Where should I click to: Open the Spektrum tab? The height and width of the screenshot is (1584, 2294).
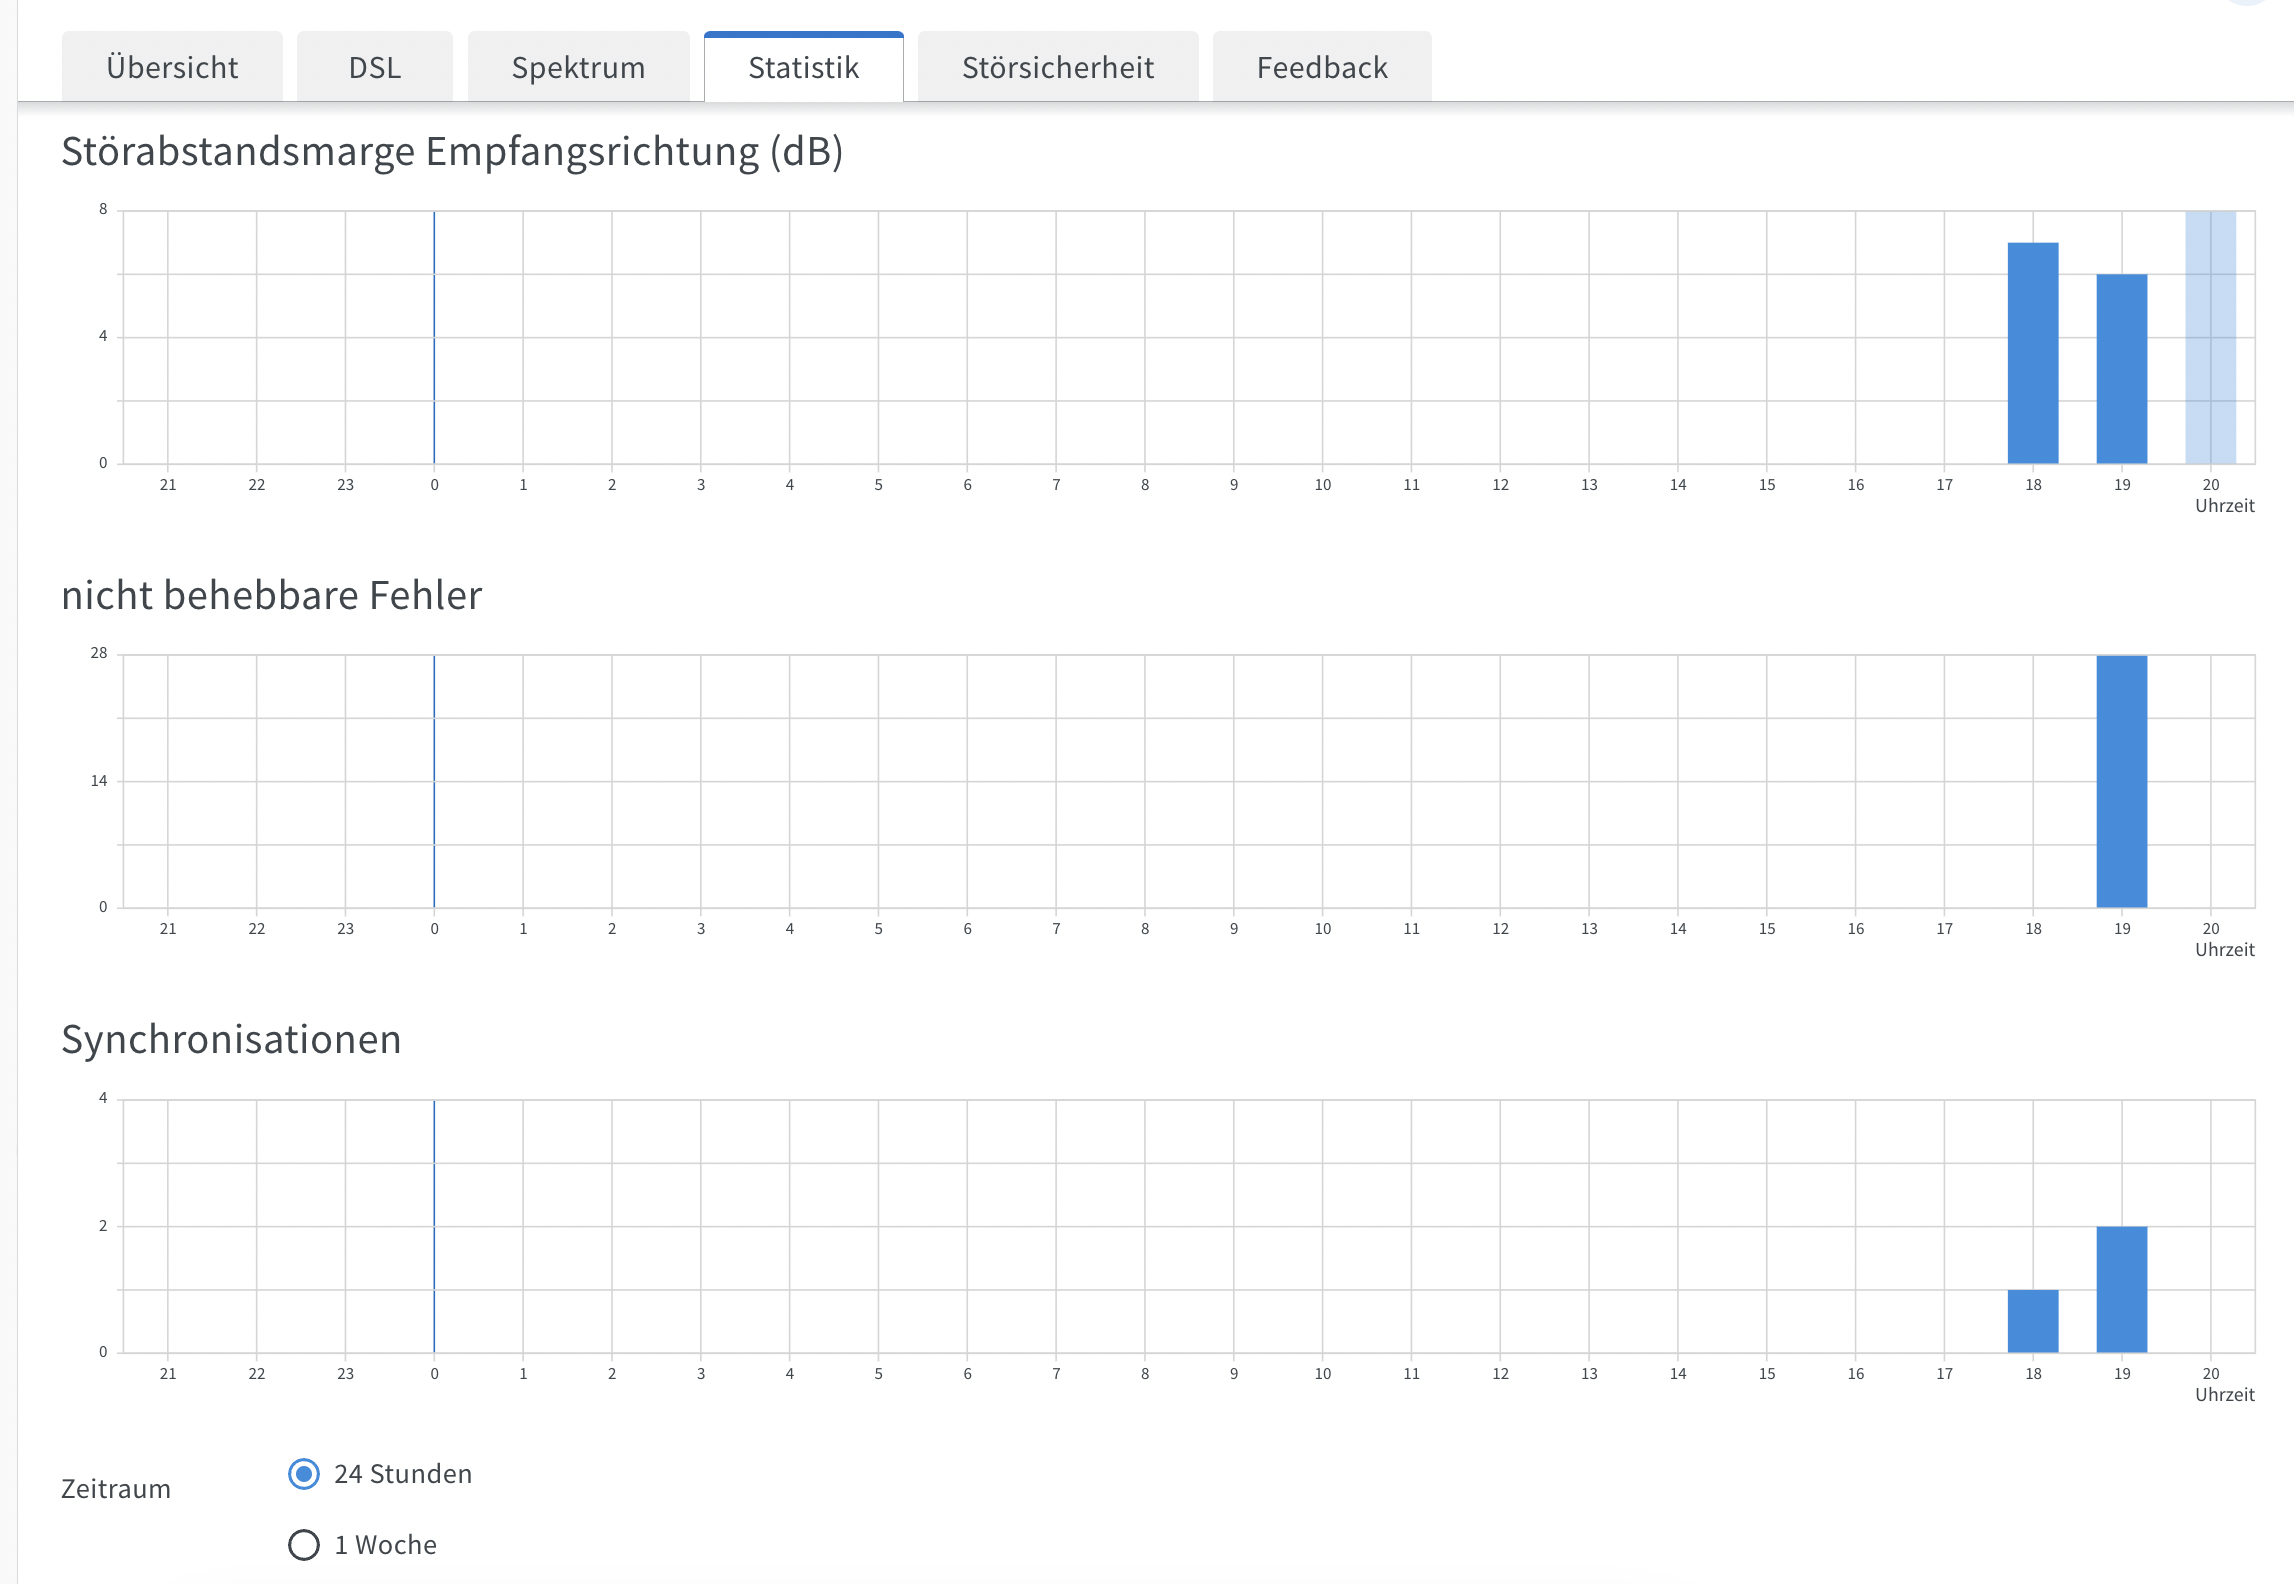coord(578,68)
